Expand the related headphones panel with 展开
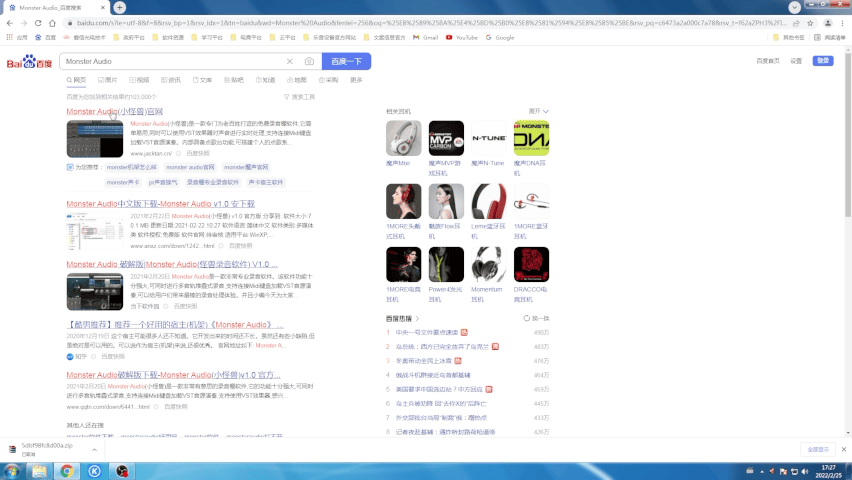Screen dimensions: 852x480 click(x=538, y=111)
